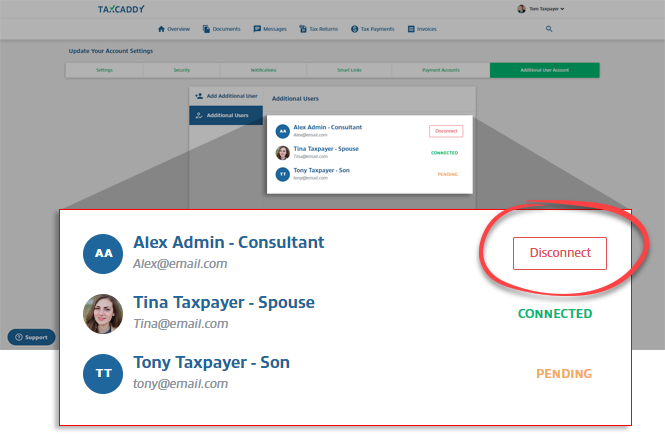The width and height of the screenshot is (665, 440).
Task: Go to Tax Payments
Action: 372,29
